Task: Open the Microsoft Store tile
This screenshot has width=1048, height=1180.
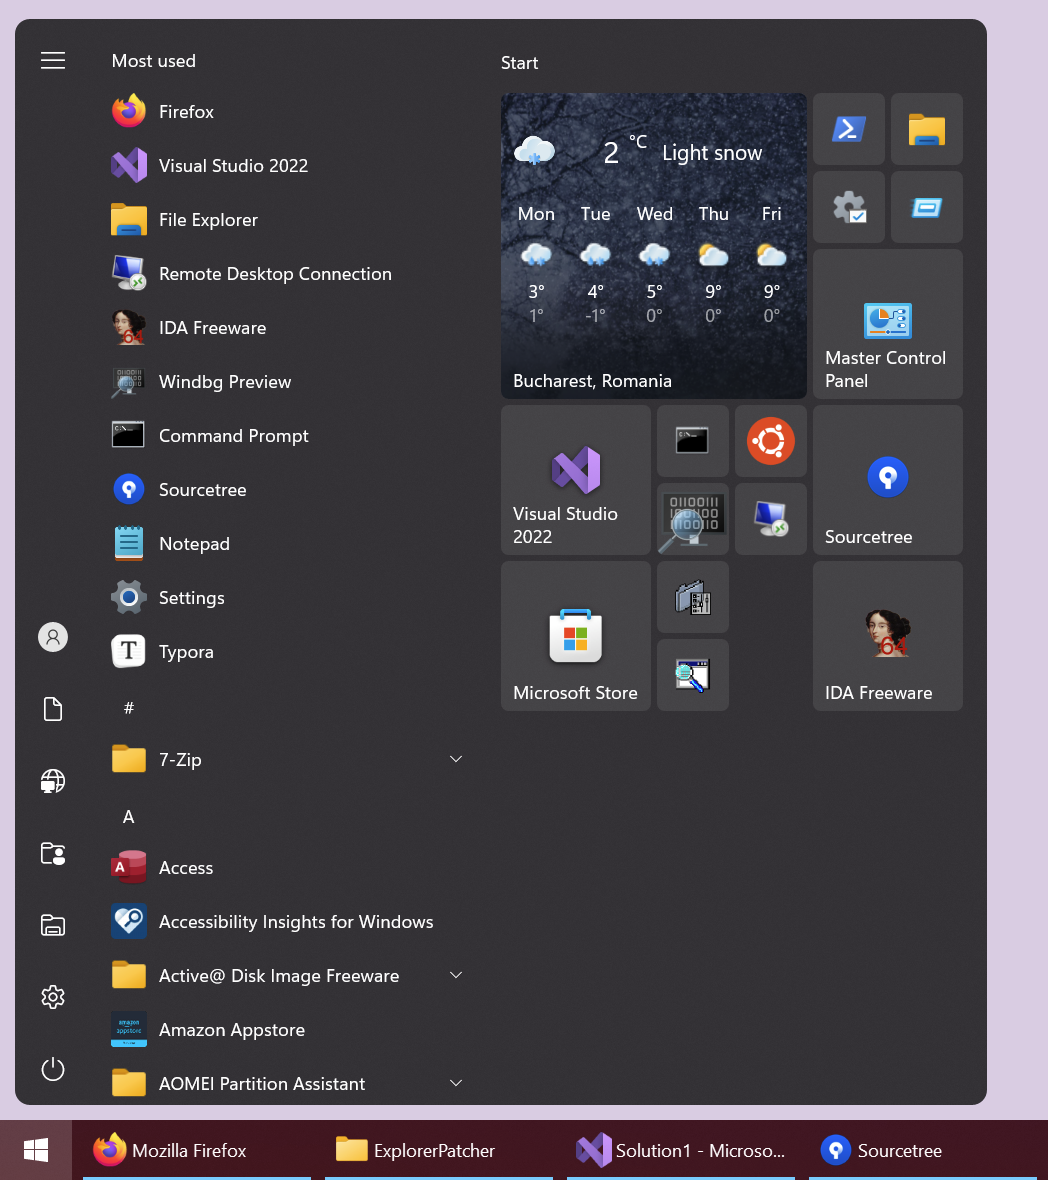Action: (x=576, y=636)
